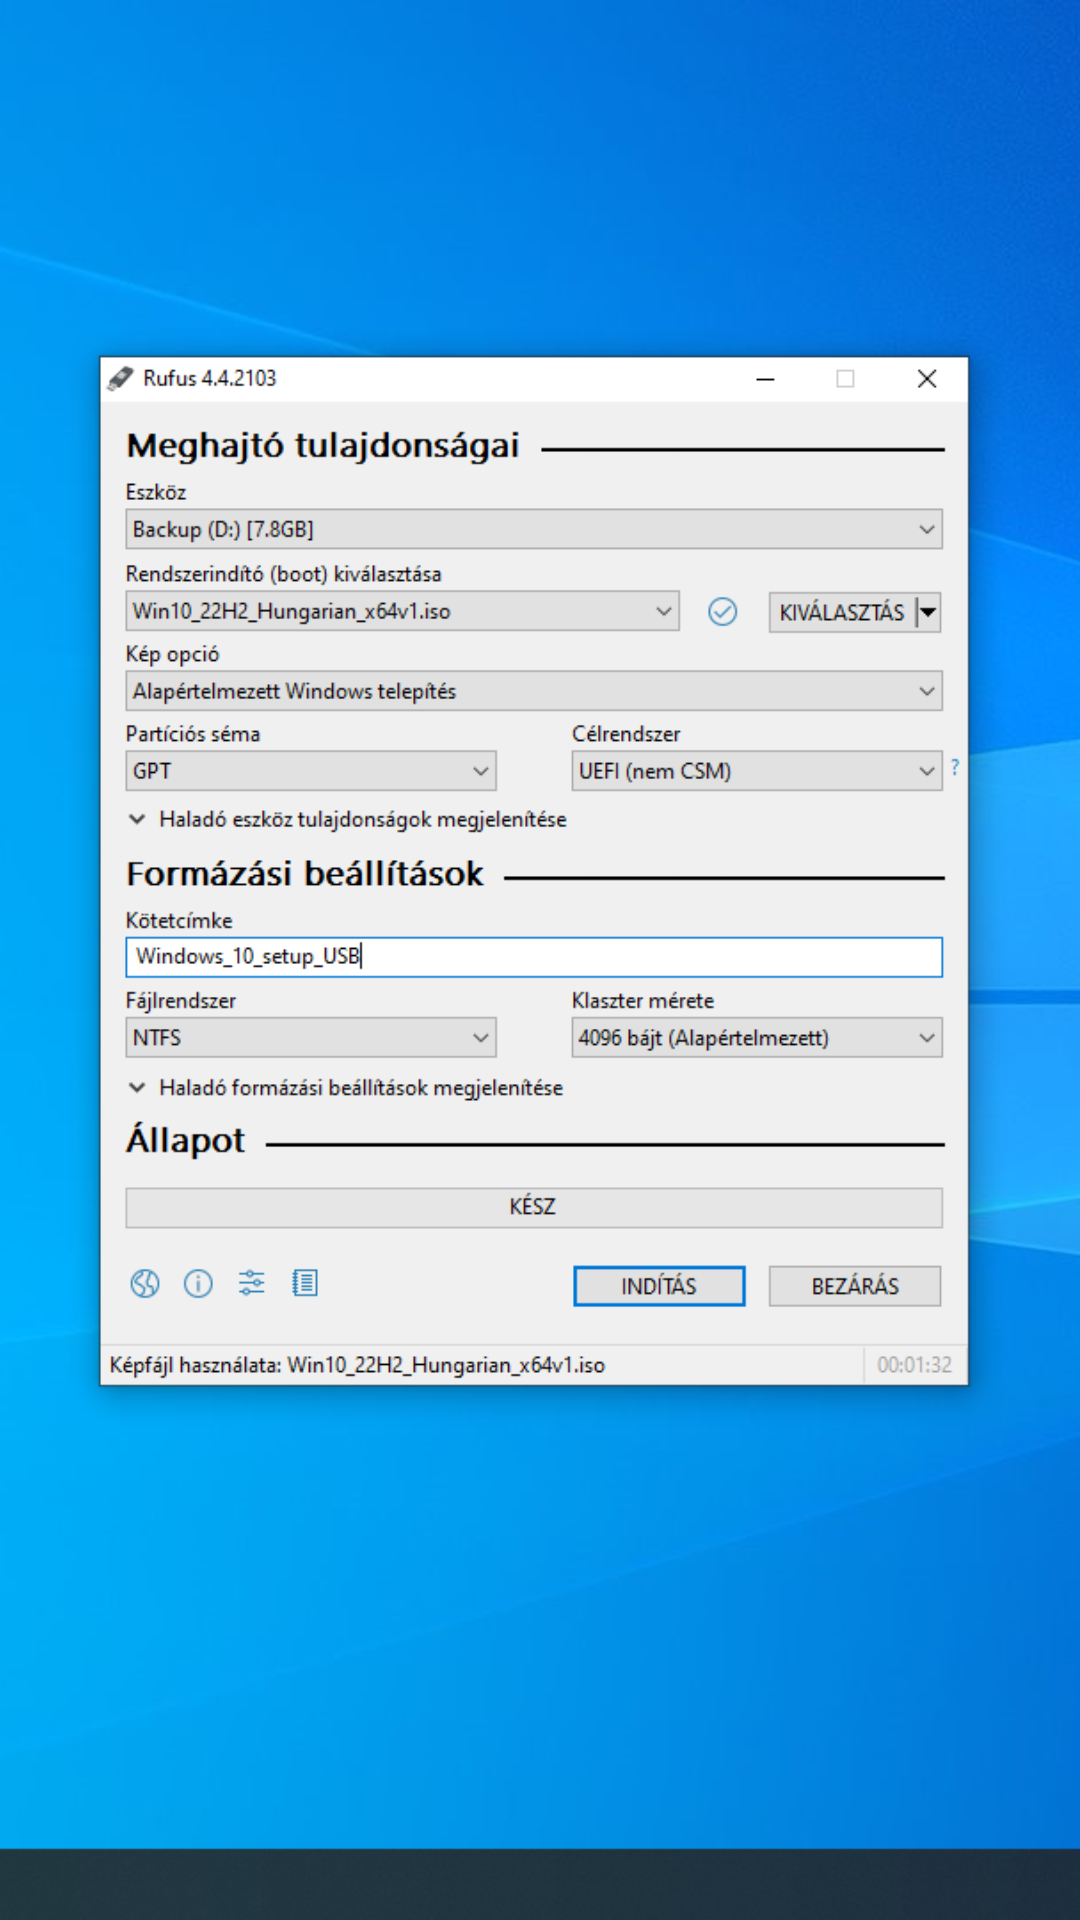The image size is (1080, 1920).
Task: Open the Klaszter mérete dropdown
Action: (x=756, y=1038)
